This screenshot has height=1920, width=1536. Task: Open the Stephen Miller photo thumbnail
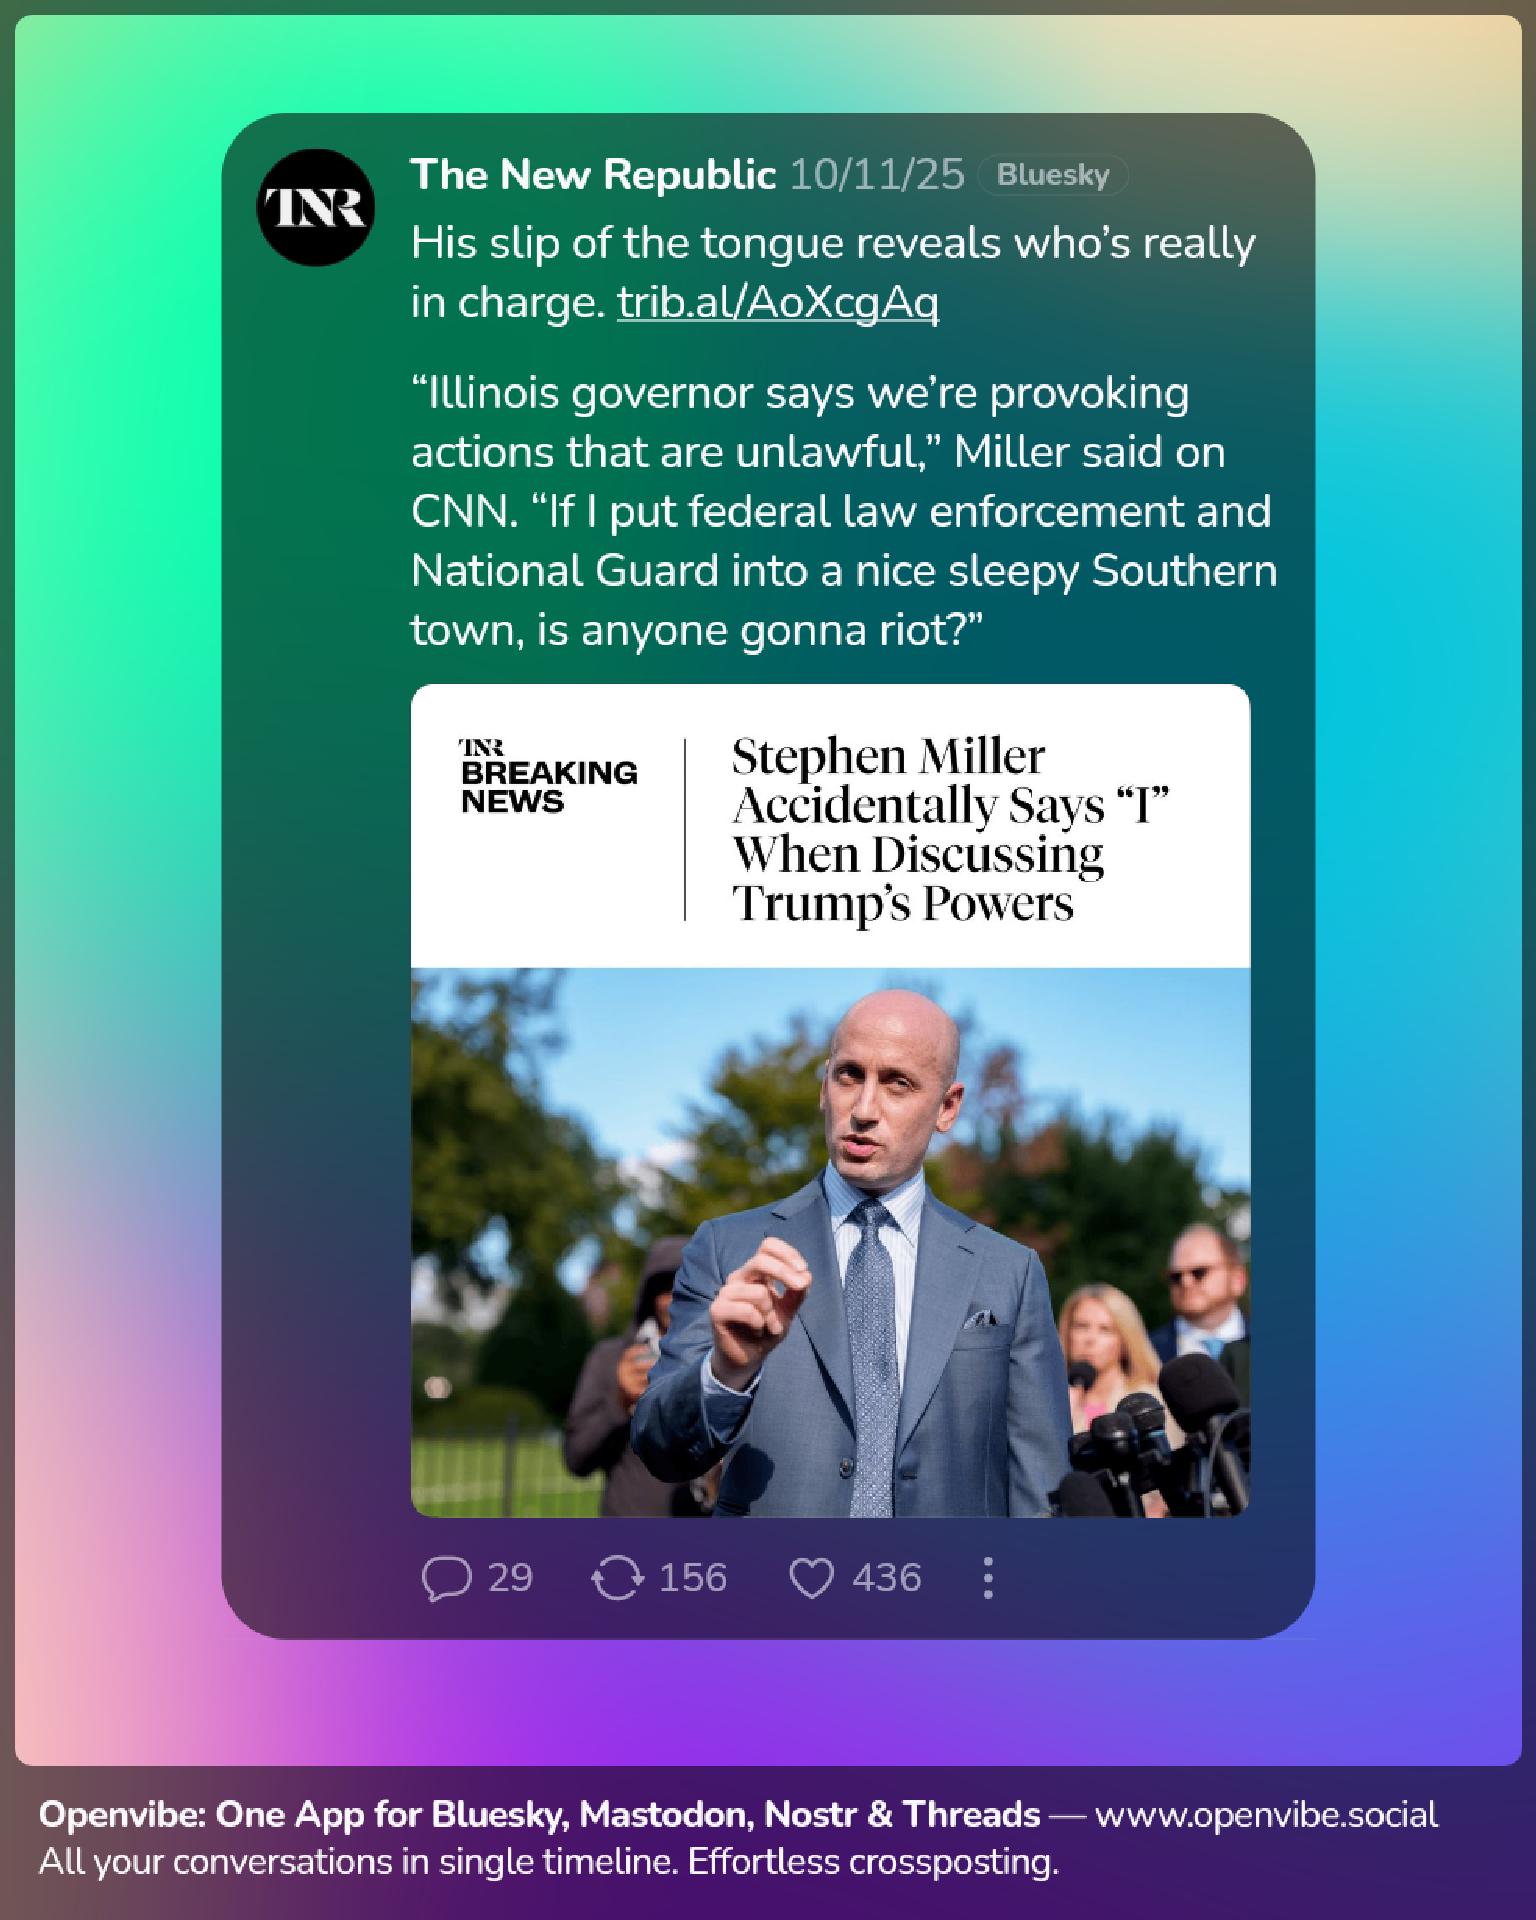tap(830, 1242)
